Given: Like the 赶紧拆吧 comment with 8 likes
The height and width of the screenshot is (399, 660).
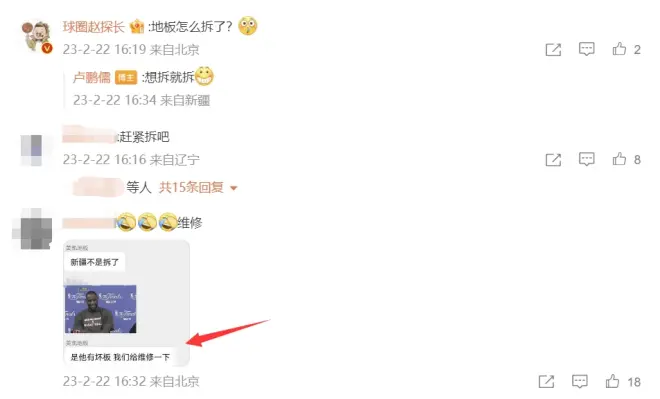Looking at the screenshot, I should [619, 159].
